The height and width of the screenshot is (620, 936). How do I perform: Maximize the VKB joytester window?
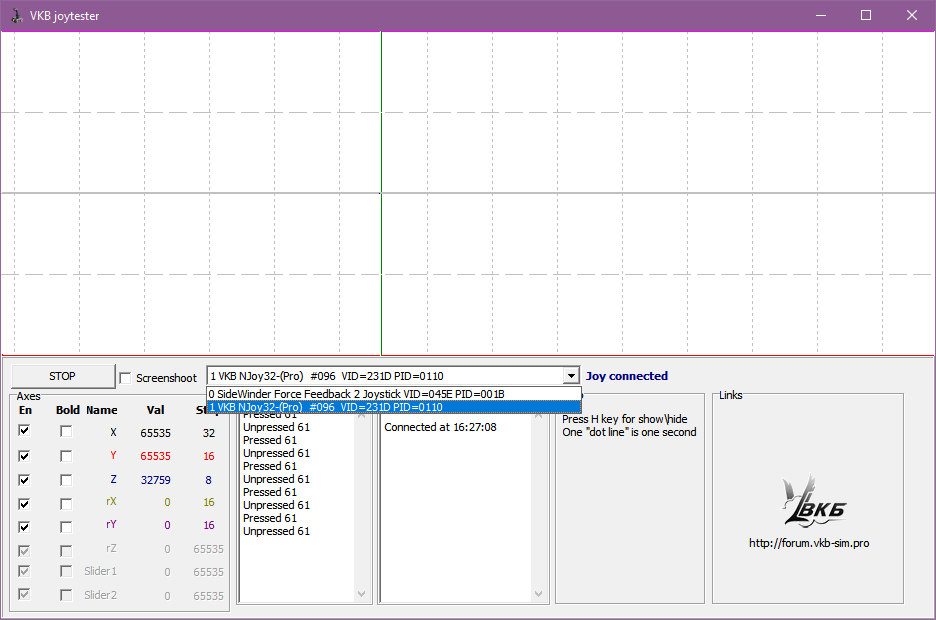[866, 16]
